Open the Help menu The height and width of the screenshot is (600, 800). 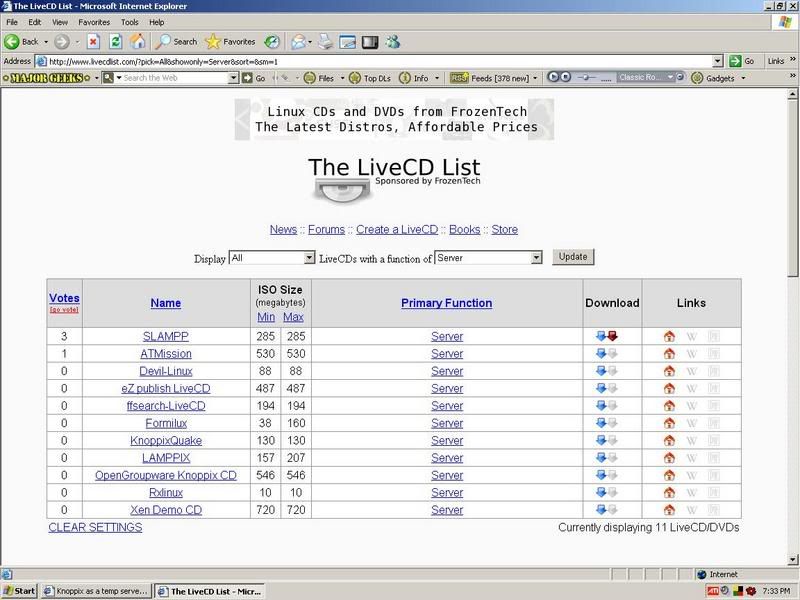click(157, 22)
